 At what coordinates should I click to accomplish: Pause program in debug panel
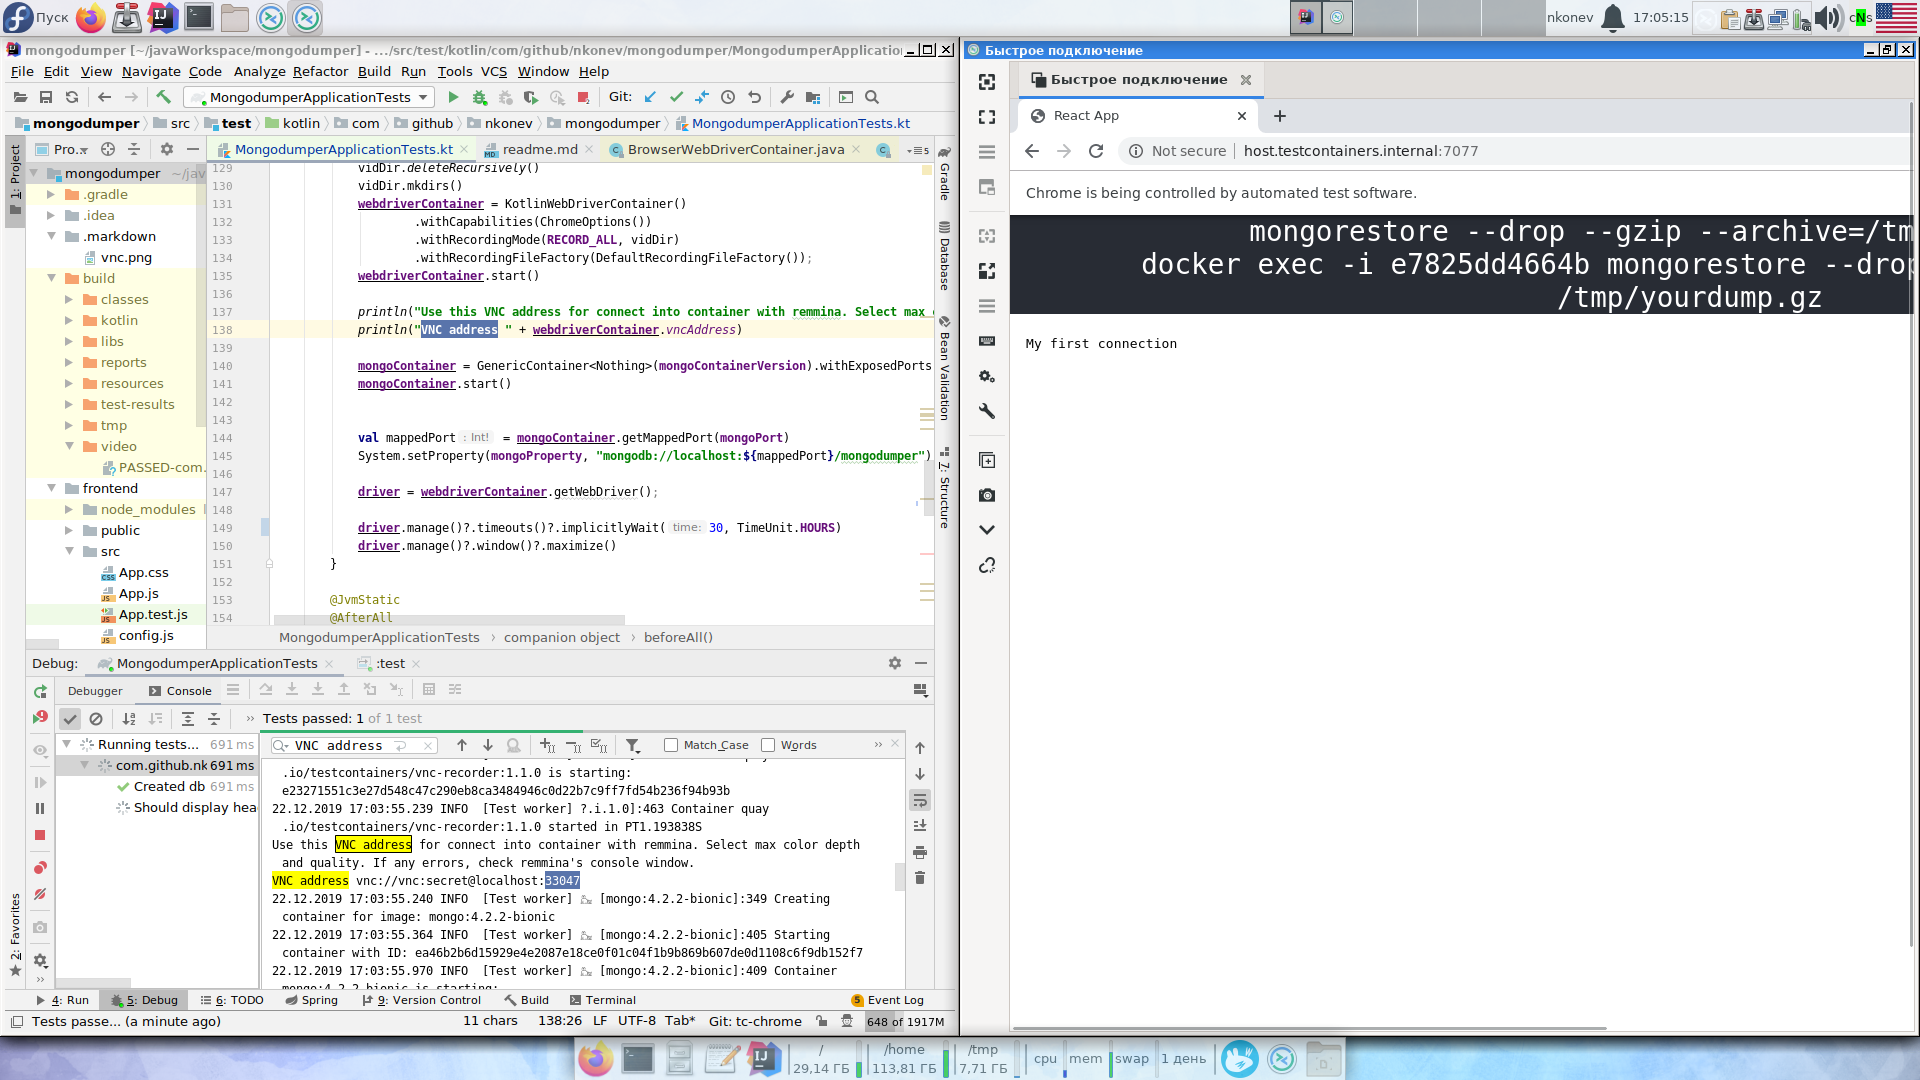click(40, 809)
